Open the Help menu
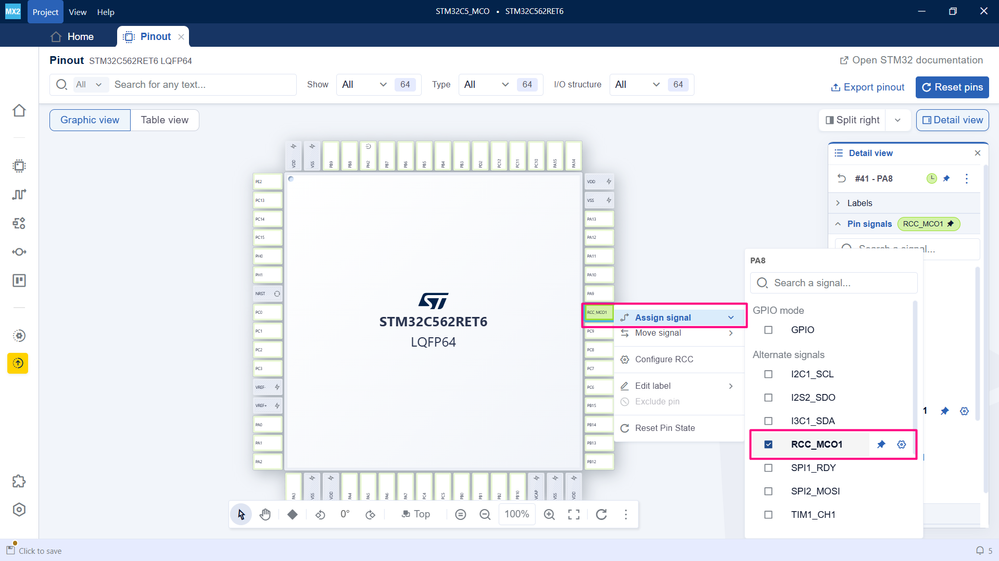Screen dimensions: 999x561 pos(106,12)
